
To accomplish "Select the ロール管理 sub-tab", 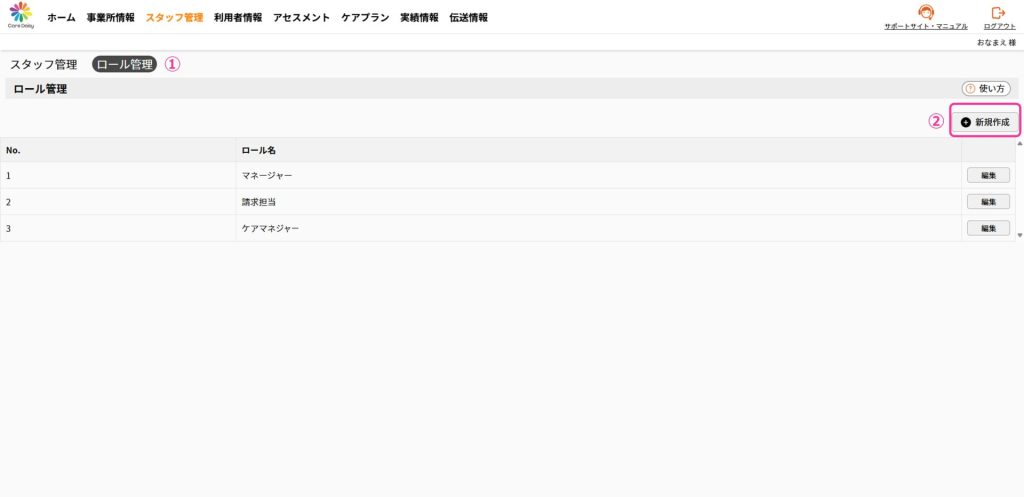I will (124, 64).
